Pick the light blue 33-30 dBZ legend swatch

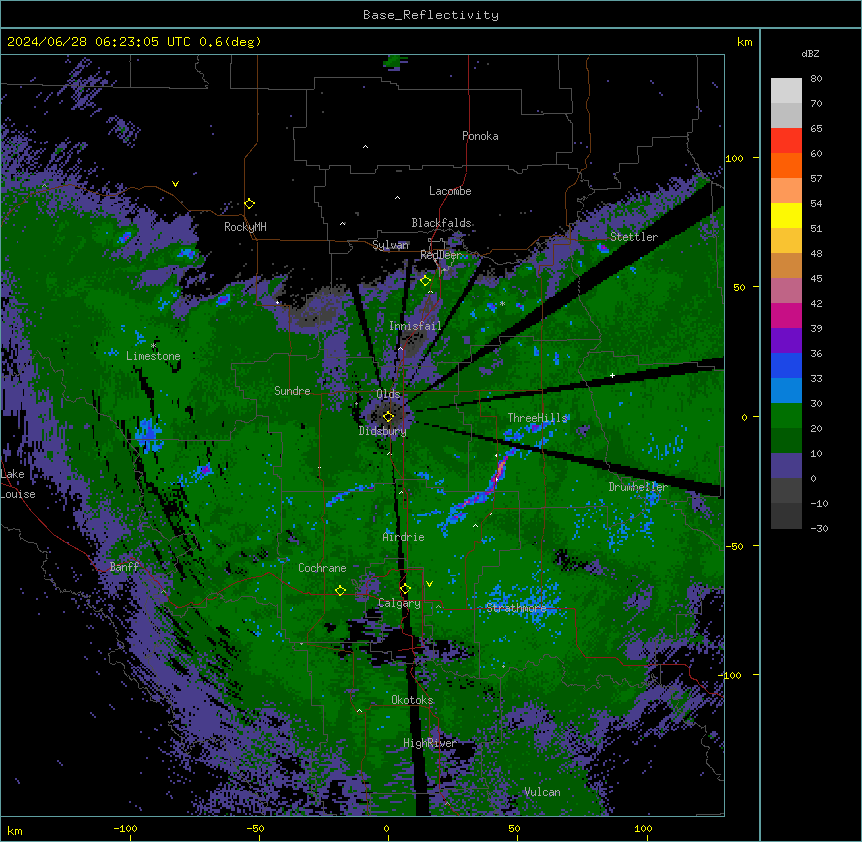786,390
